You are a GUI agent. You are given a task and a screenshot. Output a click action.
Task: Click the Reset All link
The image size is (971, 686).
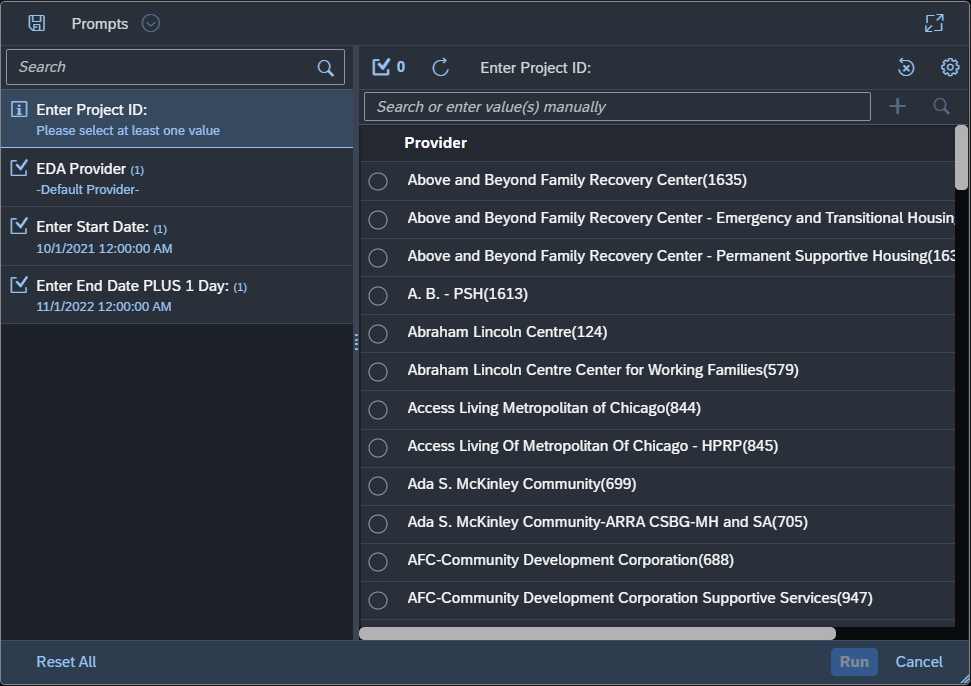(x=66, y=662)
